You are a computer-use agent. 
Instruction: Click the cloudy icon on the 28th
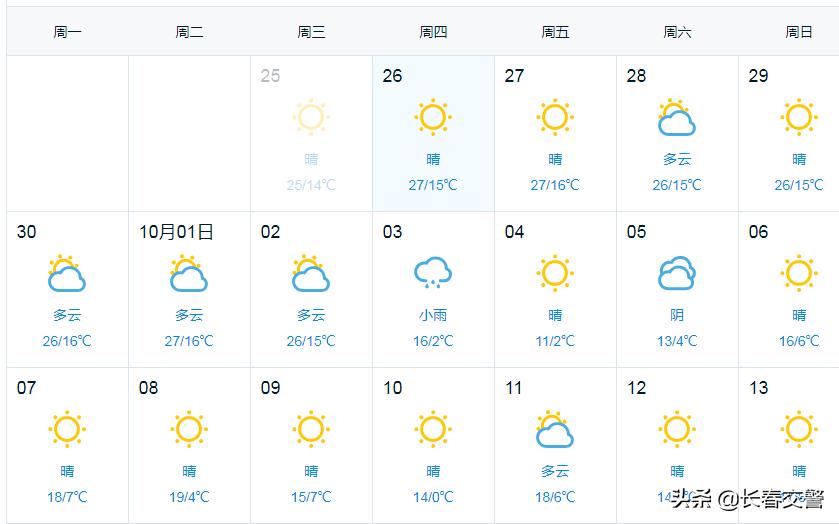tap(677, 119)
